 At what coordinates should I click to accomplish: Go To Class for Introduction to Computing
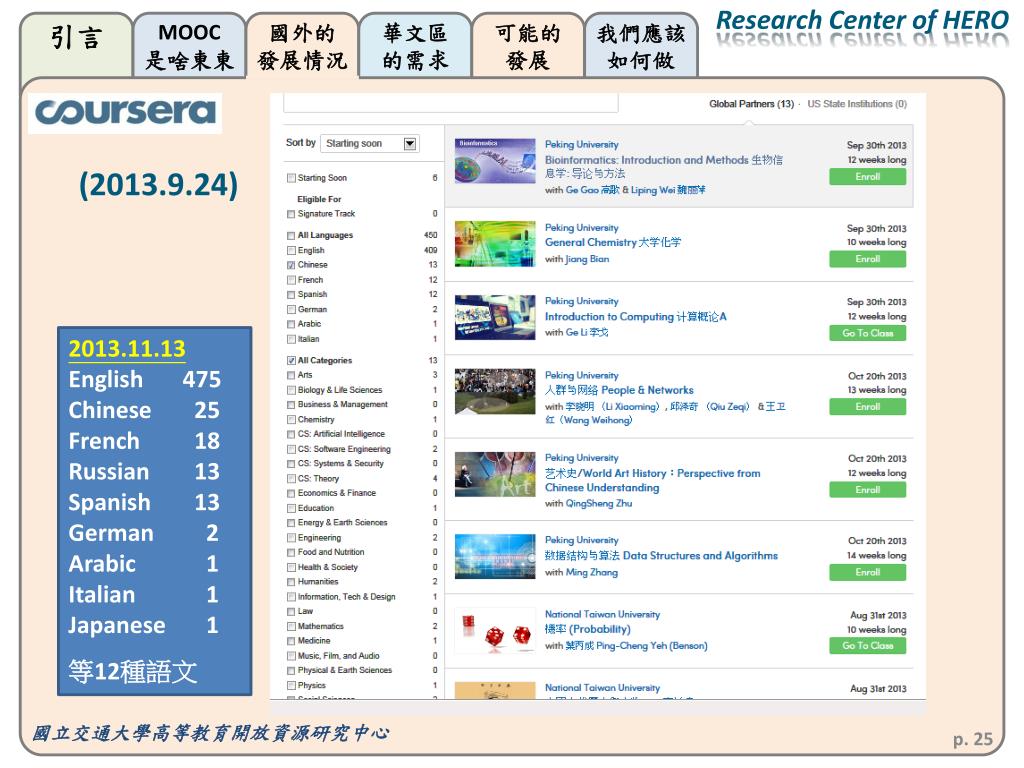pos(867,334)
